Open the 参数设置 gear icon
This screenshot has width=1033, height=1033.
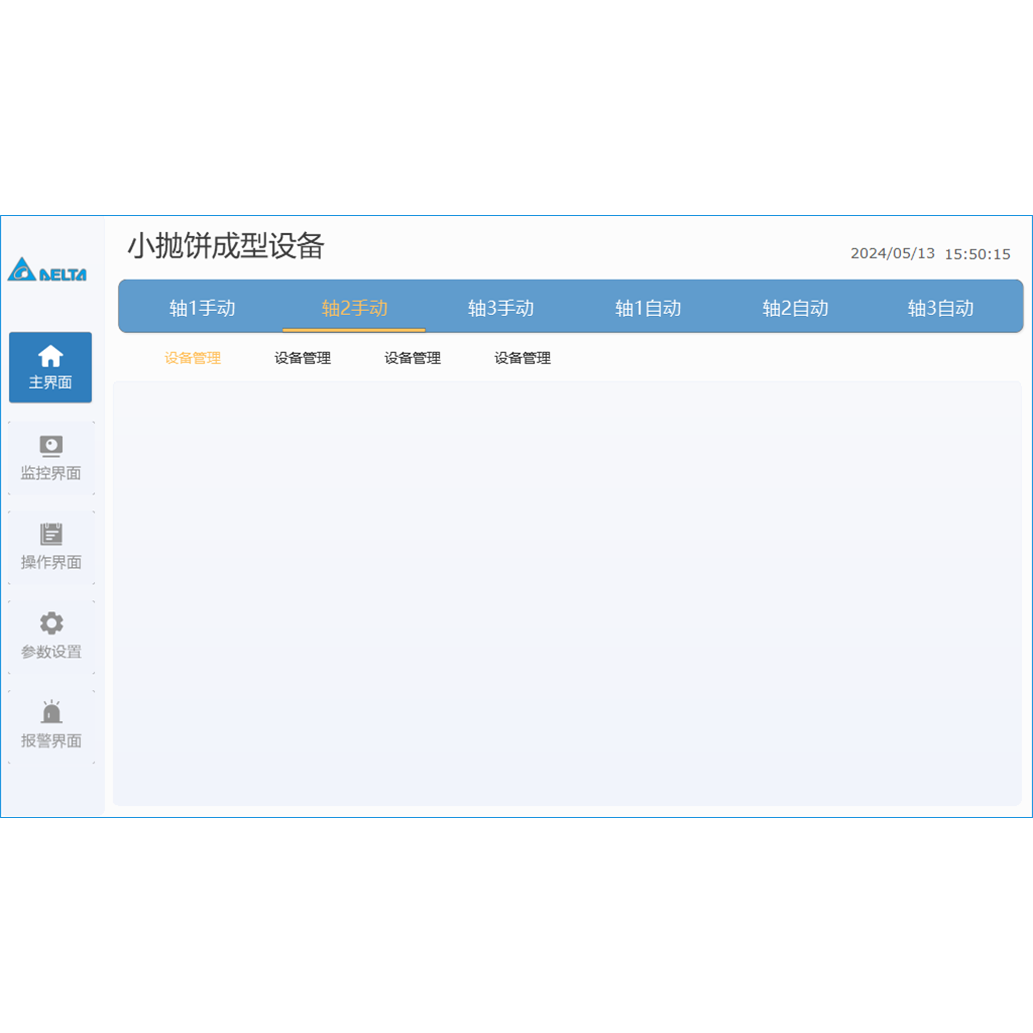[51, 623]
